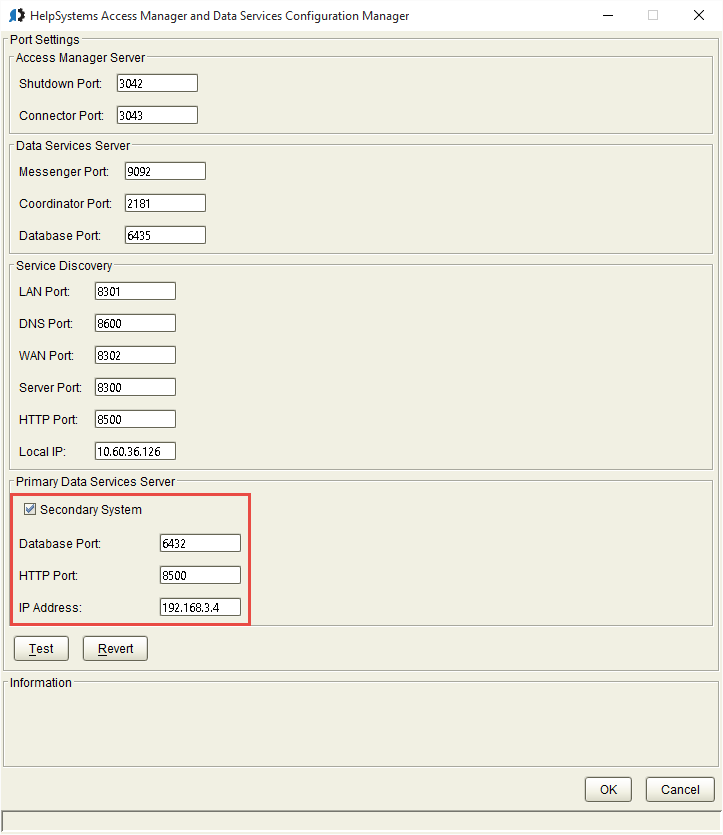Close the Configuration Manager window
Screen dimensions: 723x835
pos(699,16)
